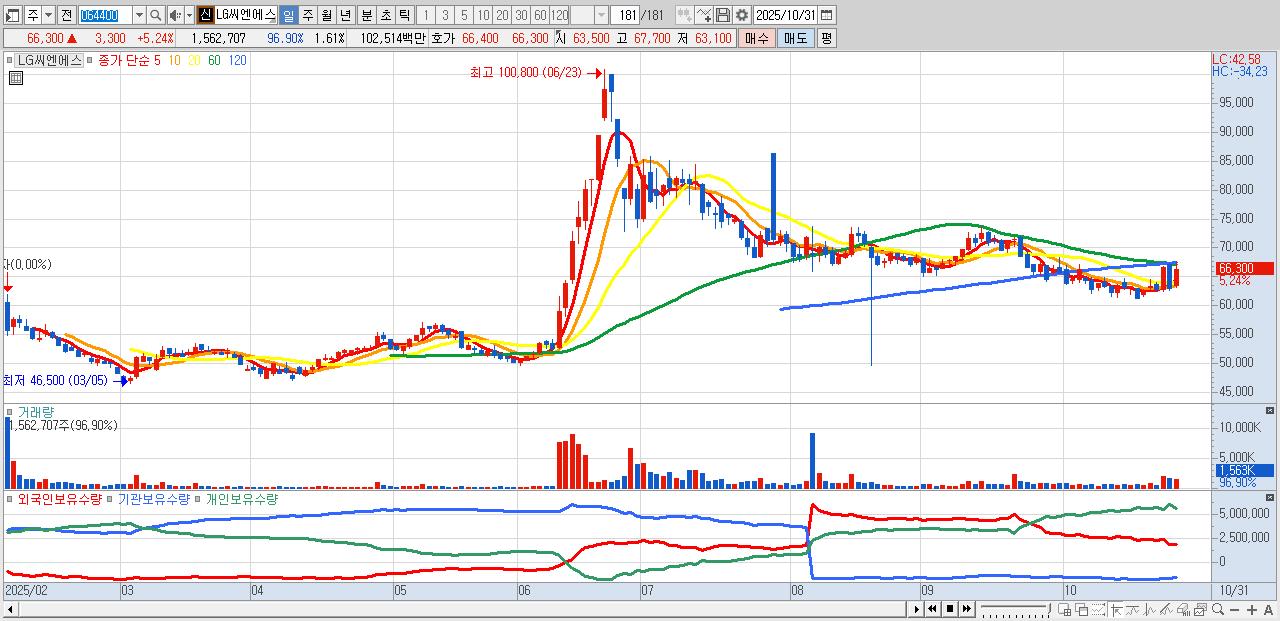This screenshot has height=621, width=1280.
Task: Click the date field 2025/10/31
Action: coord(785,15)
